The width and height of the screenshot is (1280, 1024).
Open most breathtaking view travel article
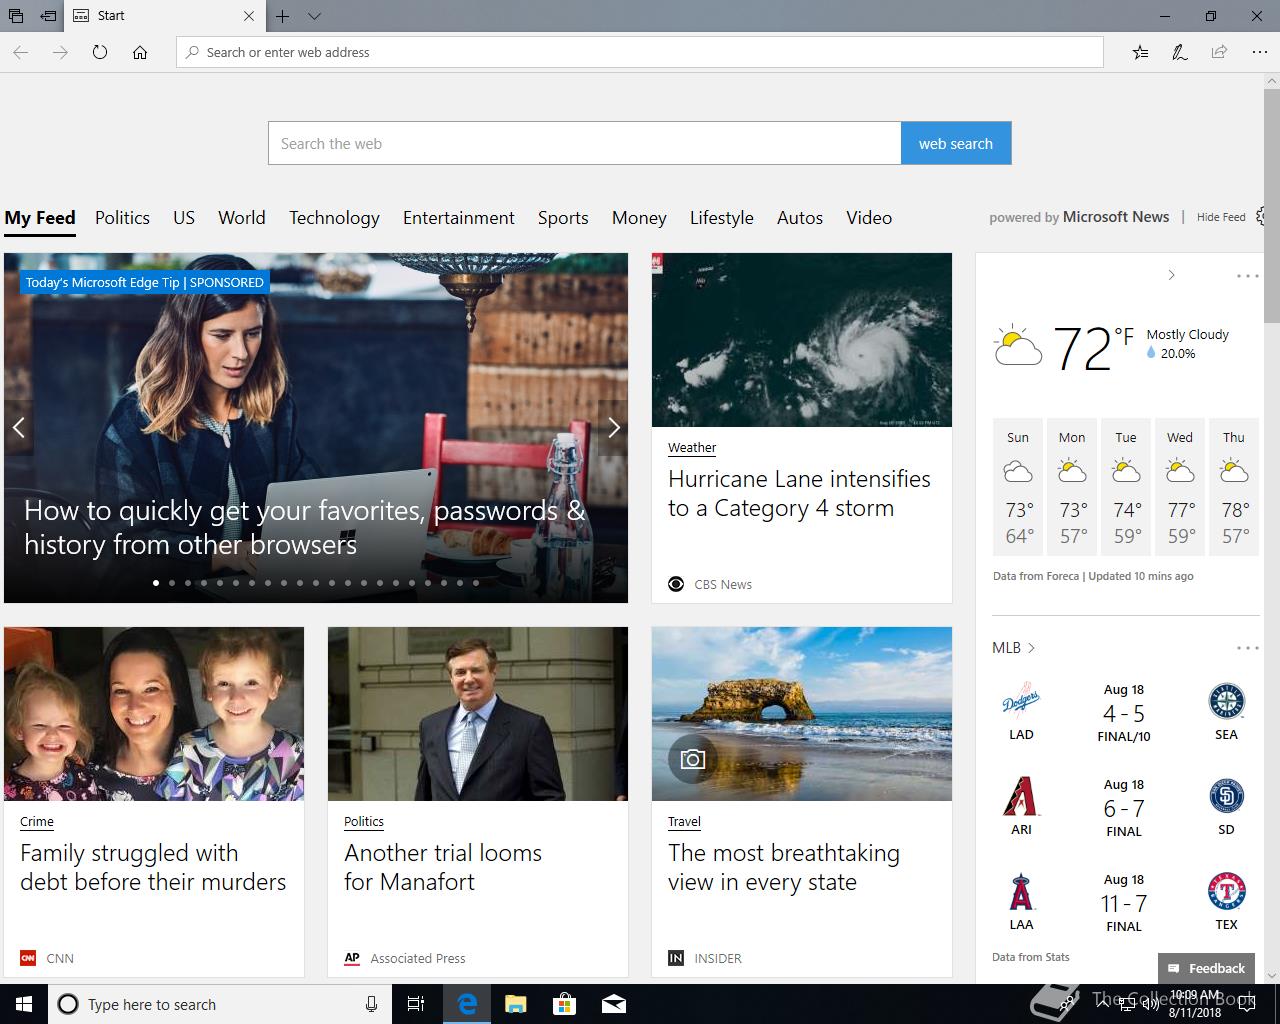[784, 867]
